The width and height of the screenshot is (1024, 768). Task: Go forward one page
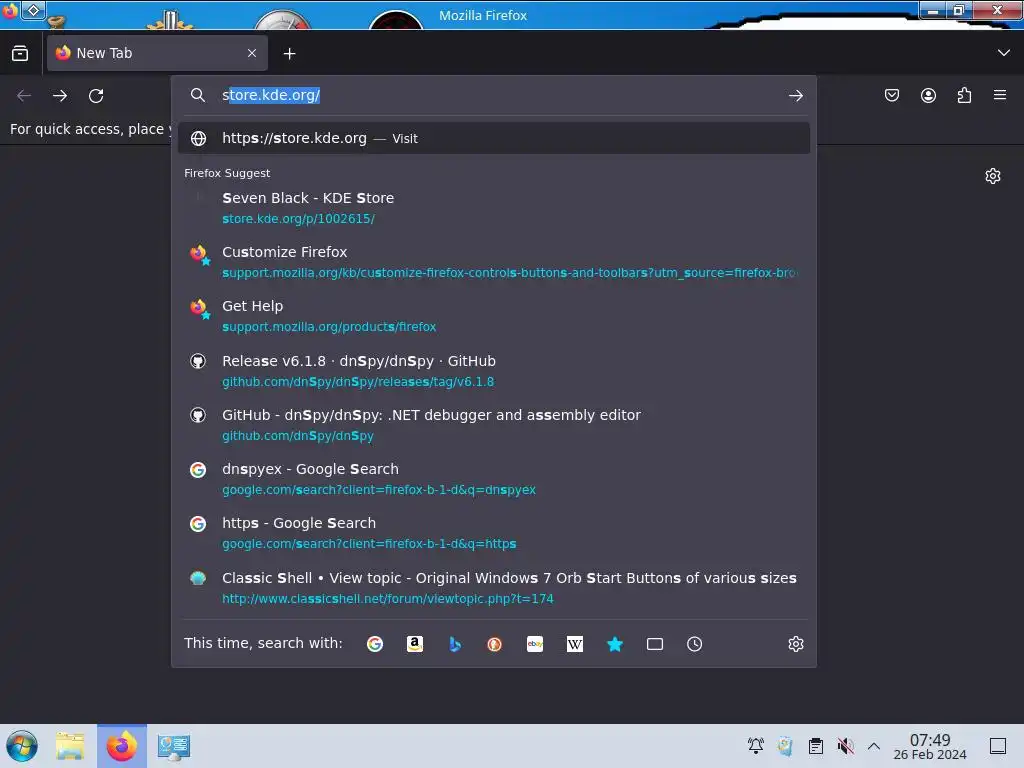59,95
